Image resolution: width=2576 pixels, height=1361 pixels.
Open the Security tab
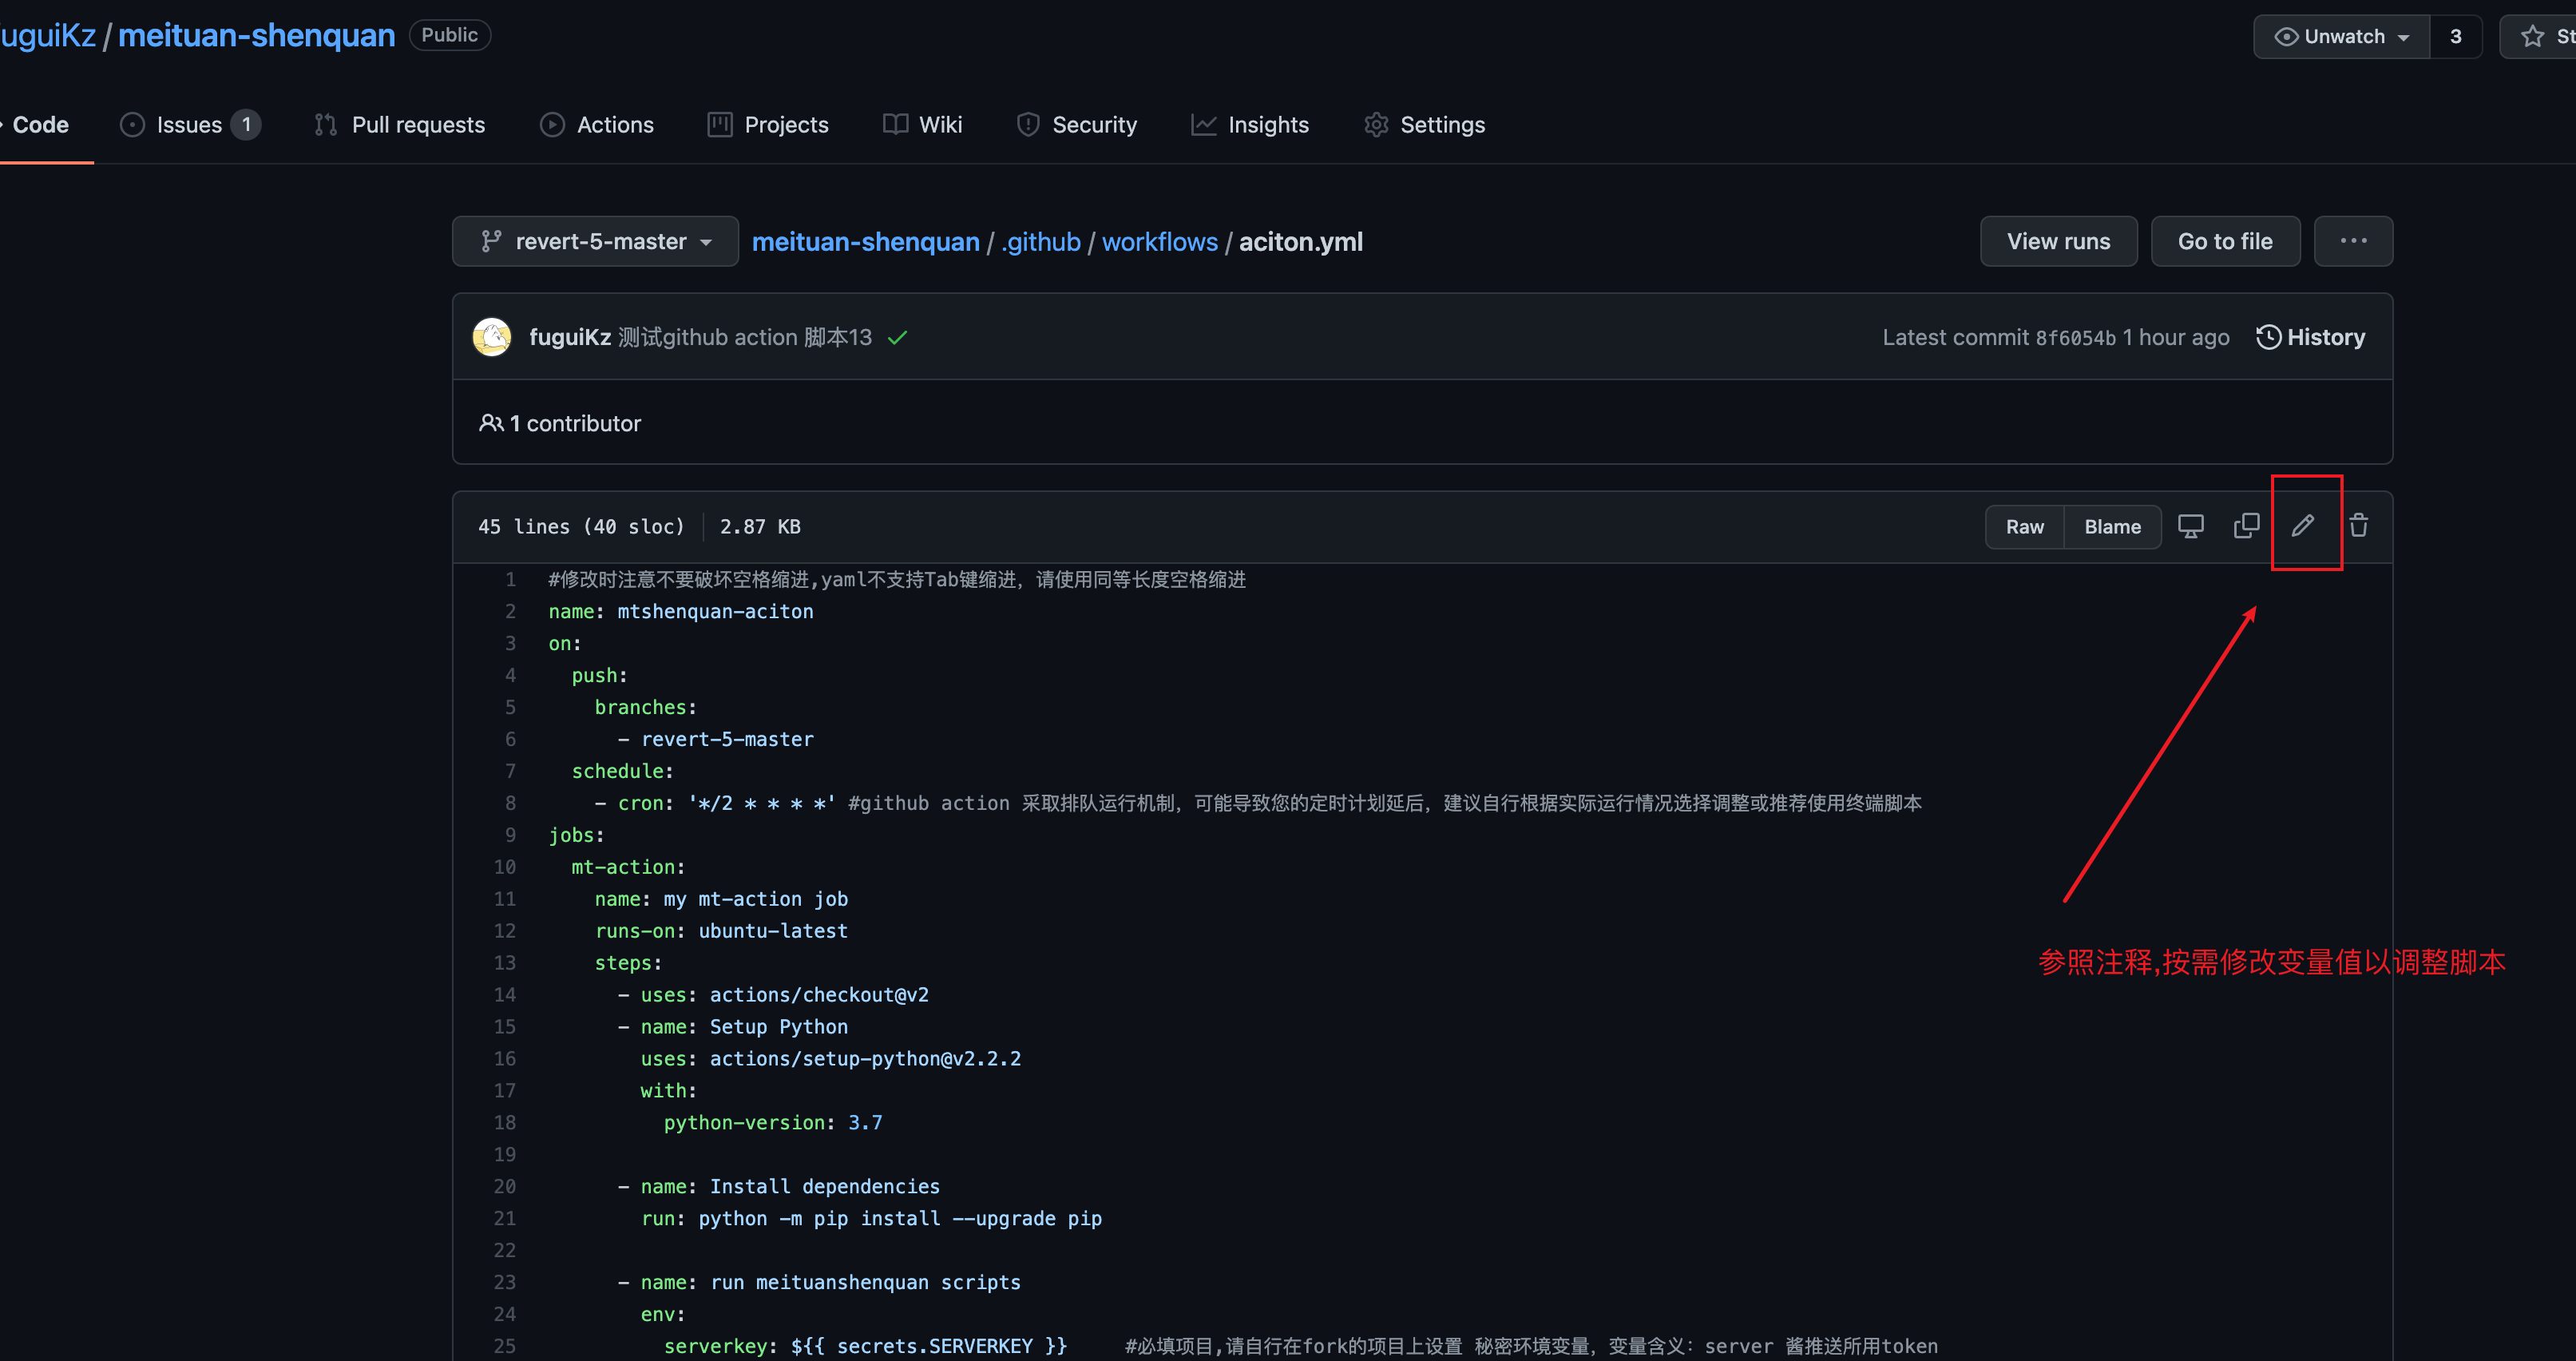tap(1077, 125)
